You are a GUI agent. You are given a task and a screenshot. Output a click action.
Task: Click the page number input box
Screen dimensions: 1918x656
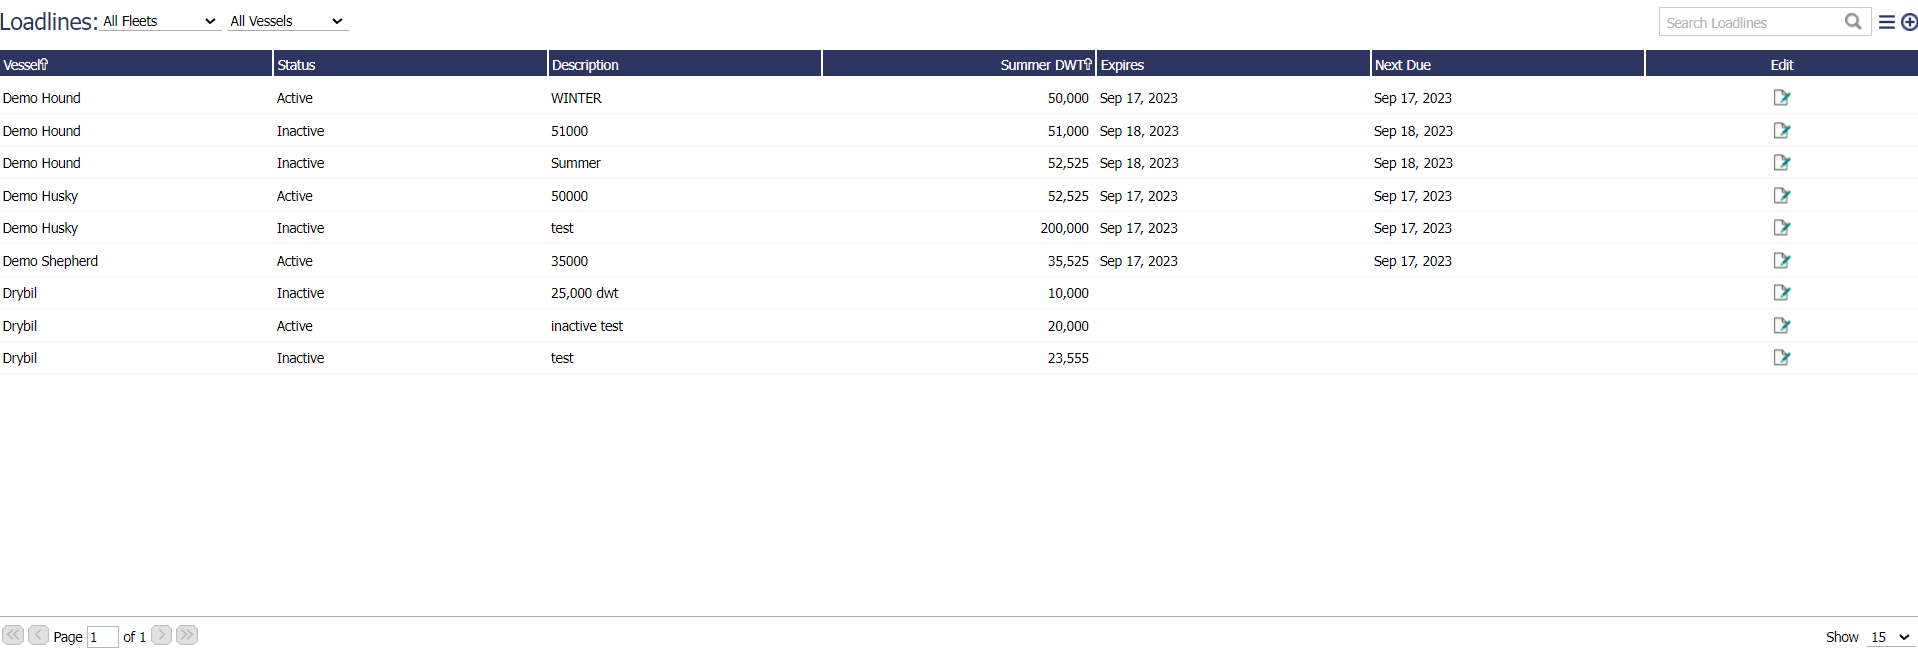click(x=102, y=637)
